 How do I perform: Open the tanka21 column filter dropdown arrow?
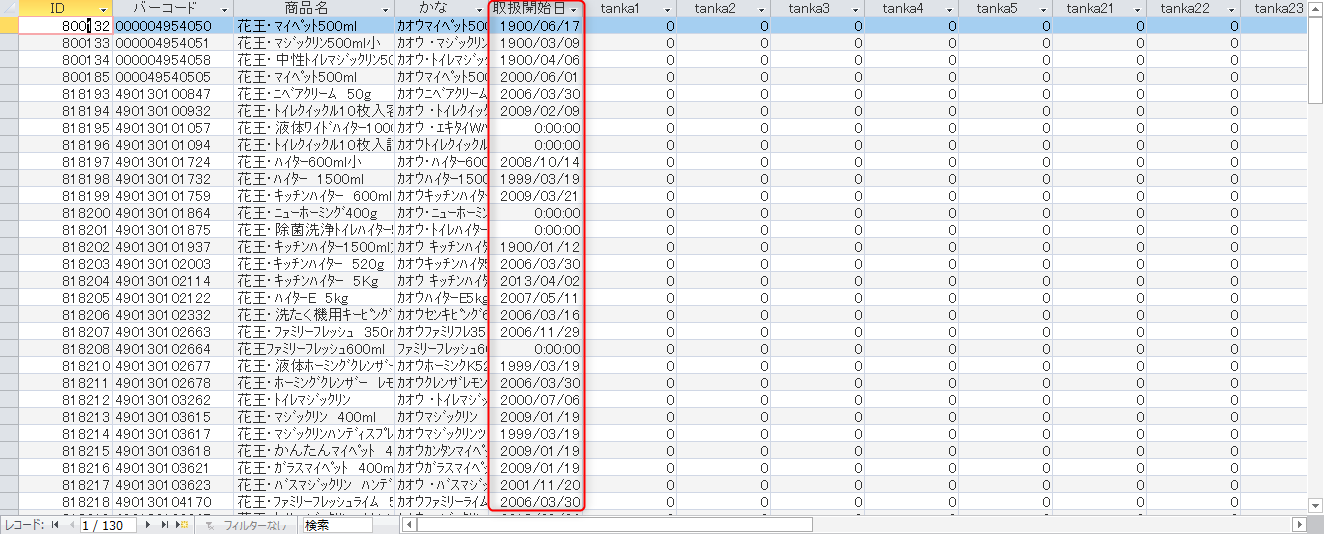pyautogui.click(x=1138, y=9)
